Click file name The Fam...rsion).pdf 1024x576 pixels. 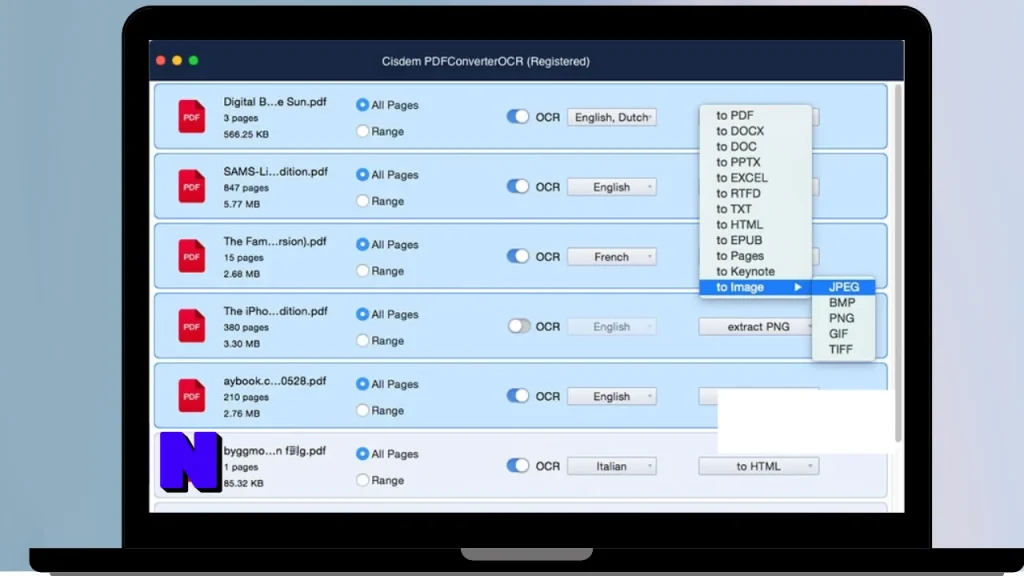coord(275,242)
